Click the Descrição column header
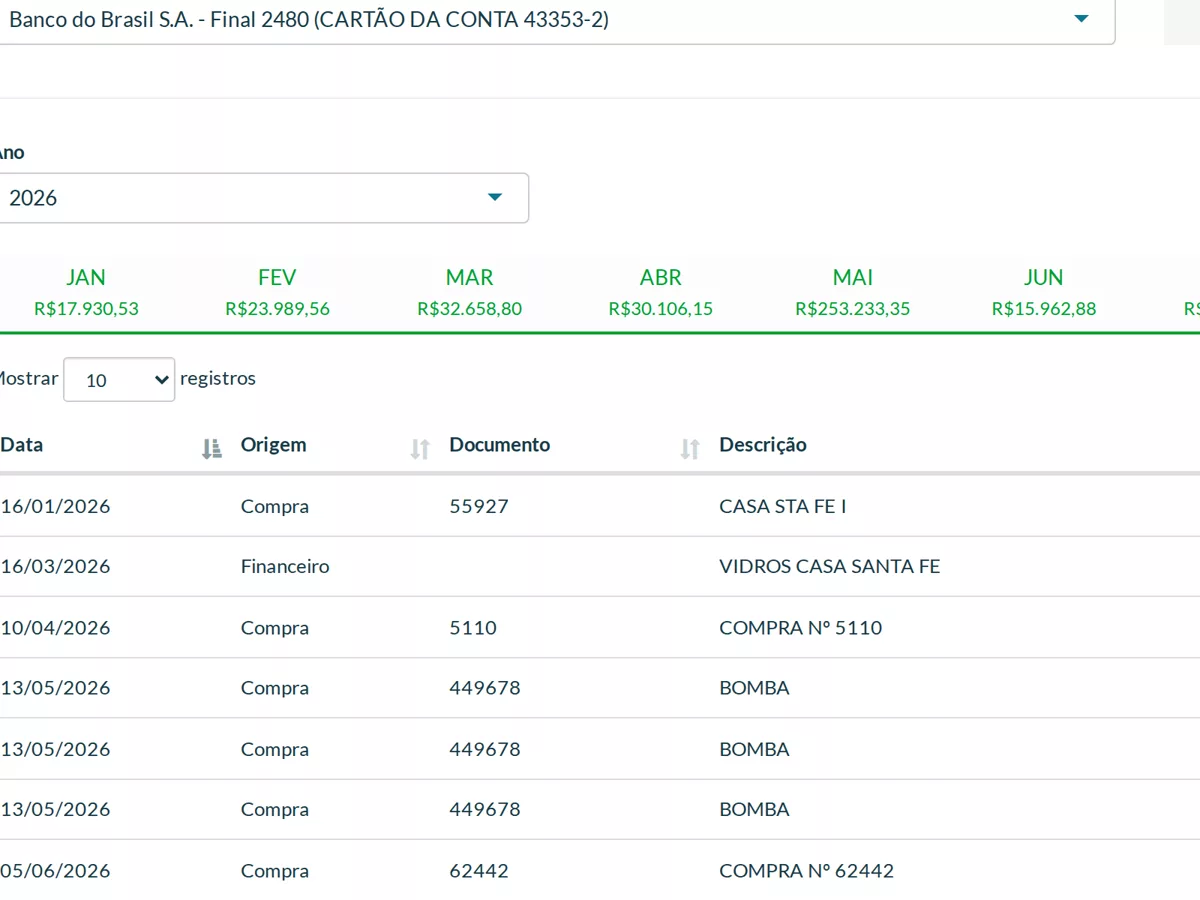1200x900 pixels. (763, 445)
